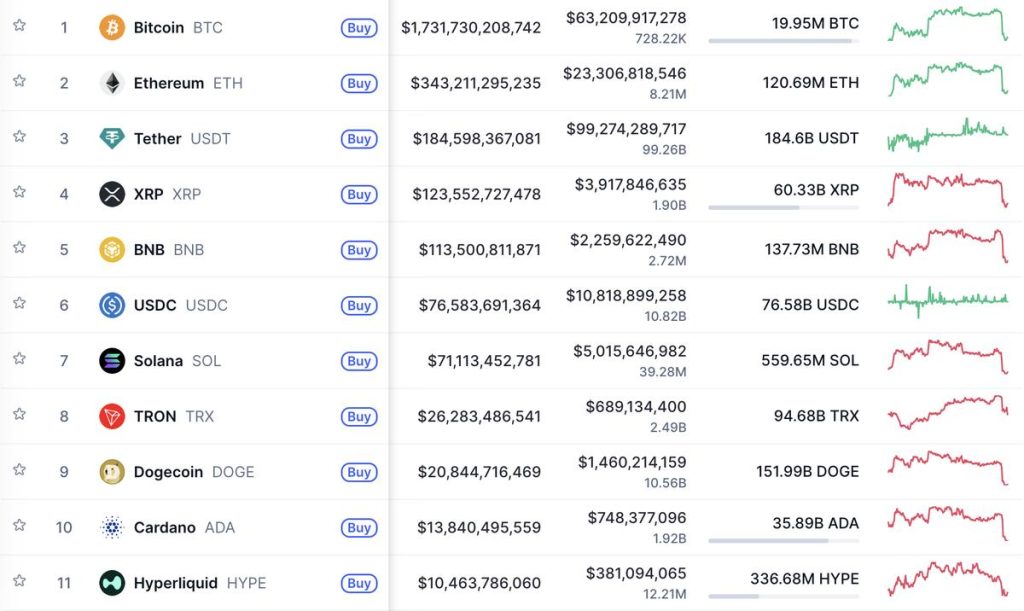This screenshot has width=1024, height=611.
Task: Click the Hyperliquid logo
Action: point(112,582)
